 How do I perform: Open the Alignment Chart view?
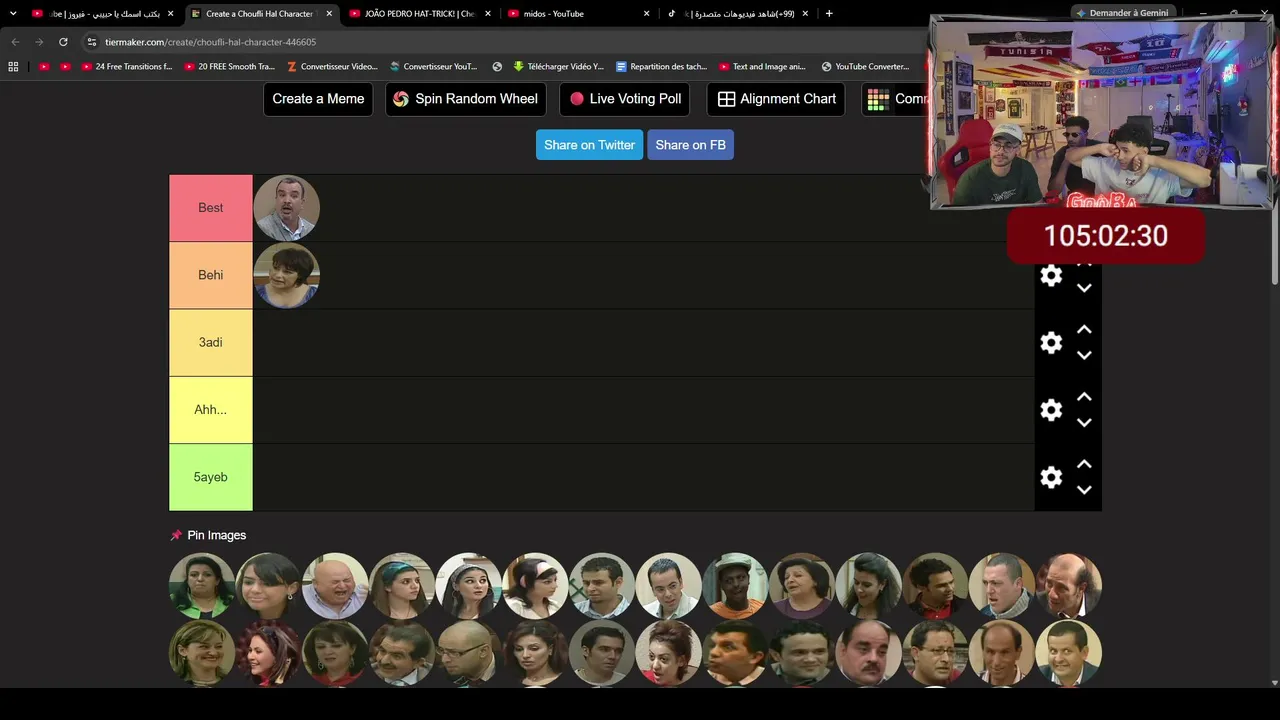pos(776,99)
